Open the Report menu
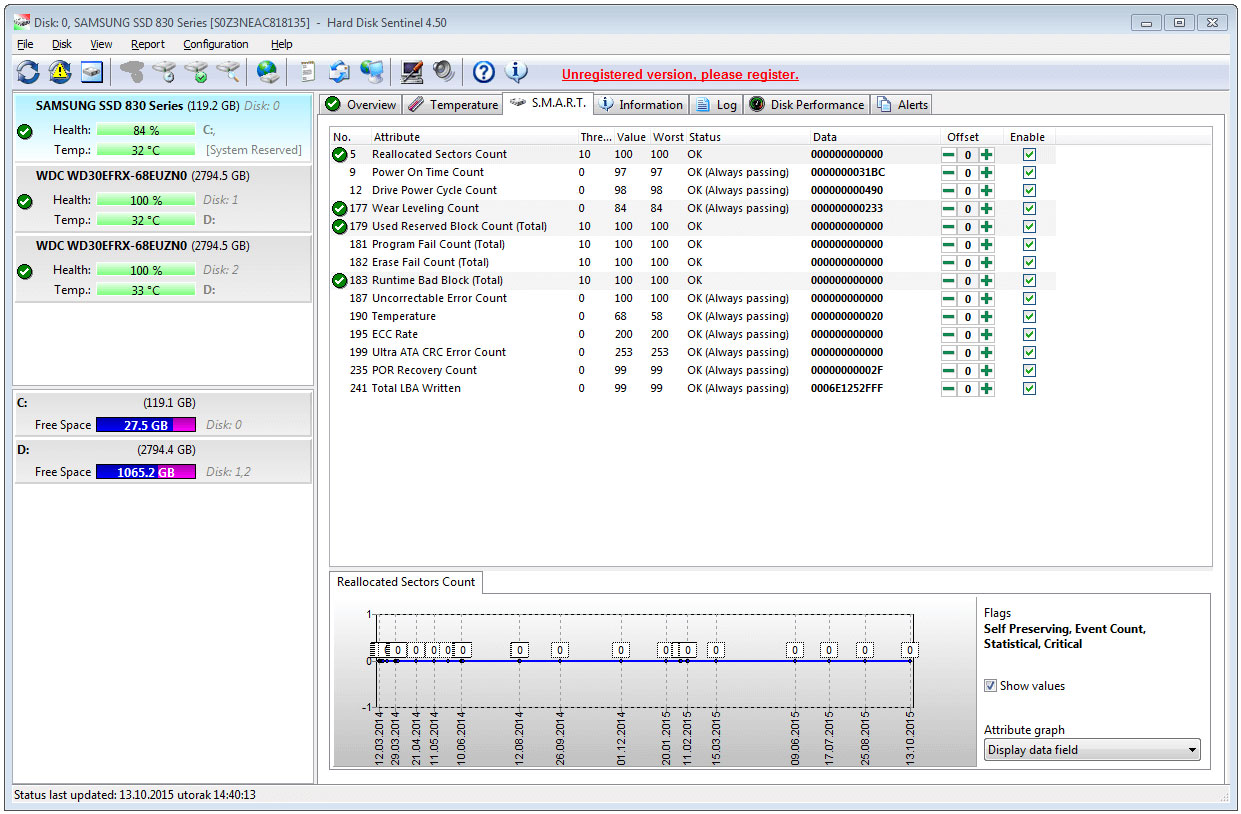The height and width of the screenshot is (814, 1241). [x=148, y=44]
